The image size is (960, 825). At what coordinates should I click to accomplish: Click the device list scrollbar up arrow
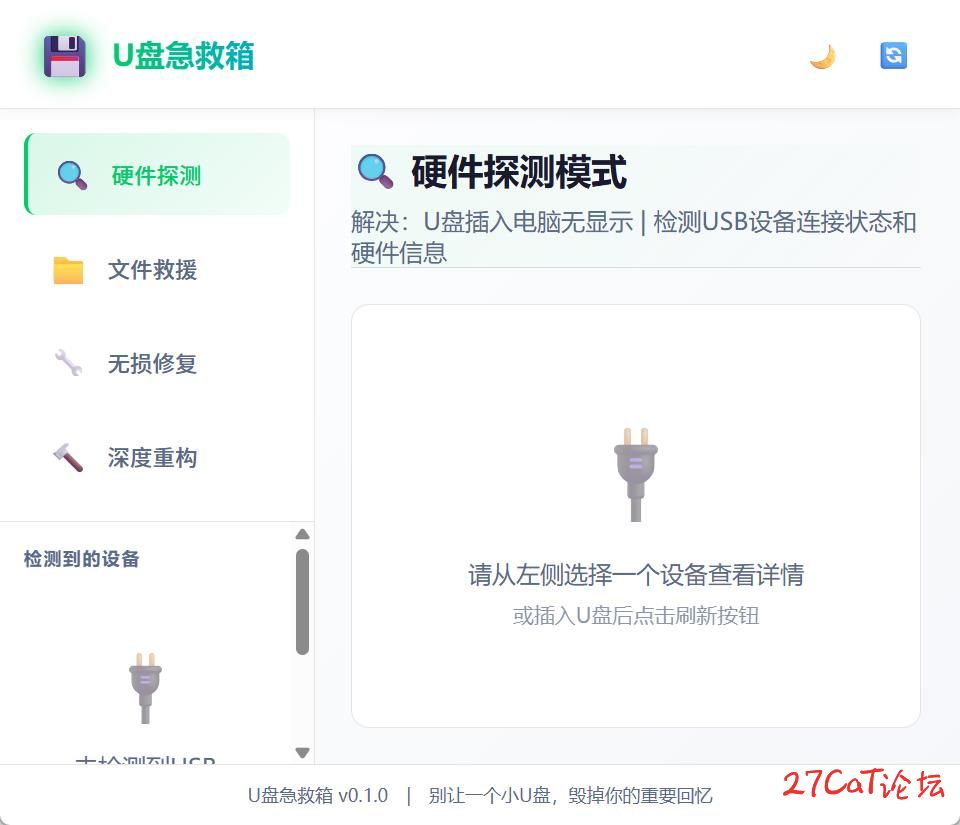tap(302, 534)
